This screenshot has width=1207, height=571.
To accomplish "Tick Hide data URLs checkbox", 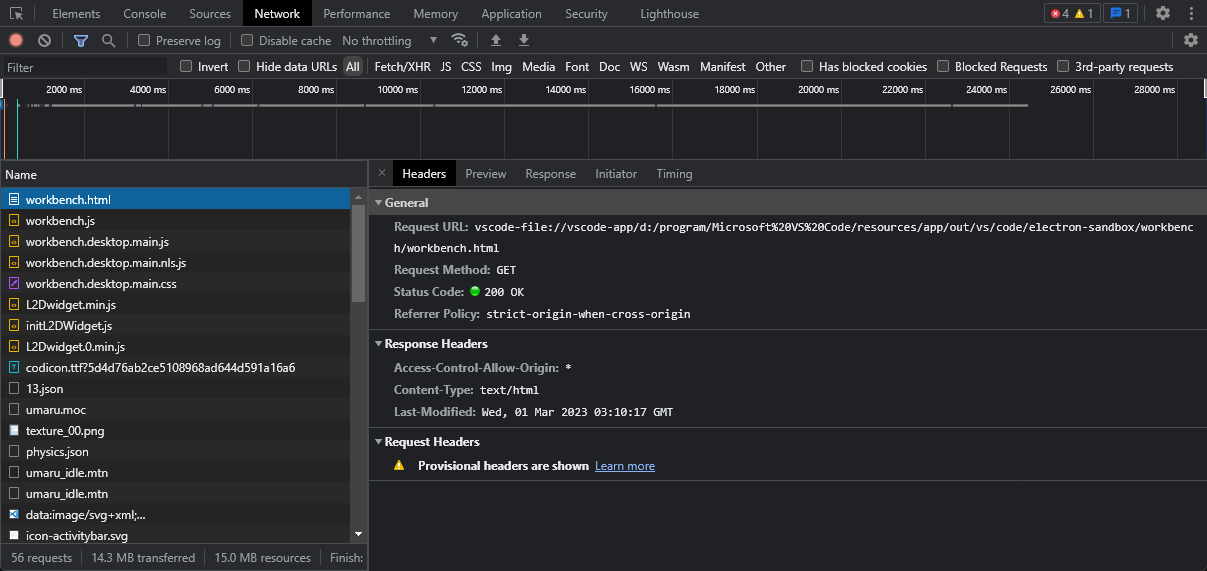I will pos(244,66).
